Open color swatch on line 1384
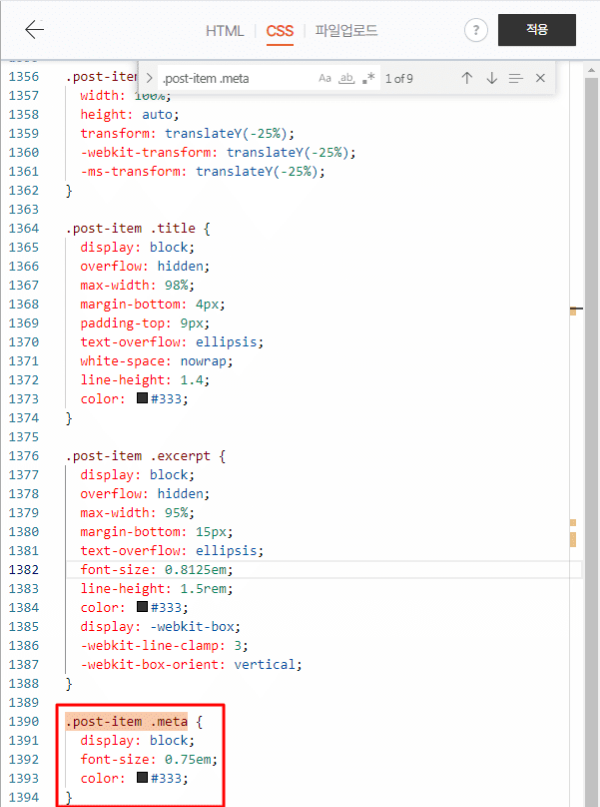The width and height of the screenshot is (600, 807). click(143, 607)
